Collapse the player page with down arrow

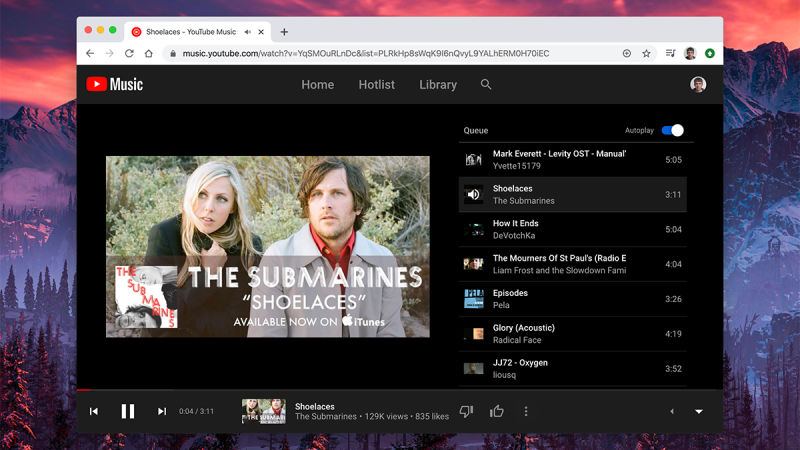[x=699, y=411]
